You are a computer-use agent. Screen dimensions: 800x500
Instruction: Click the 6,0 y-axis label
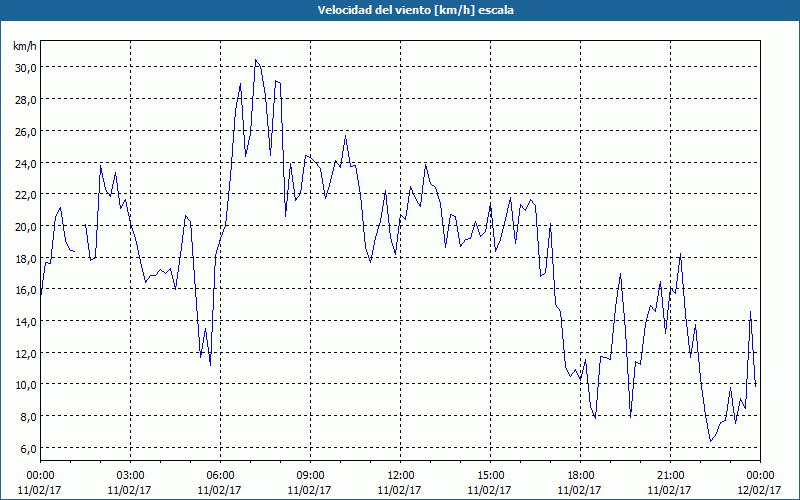pos(28,448)
